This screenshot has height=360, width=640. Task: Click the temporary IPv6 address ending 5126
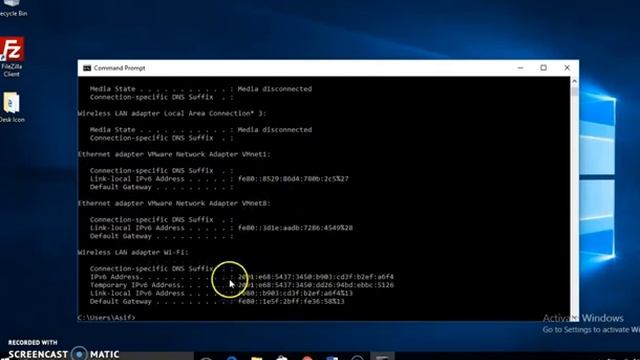[316, 285]
